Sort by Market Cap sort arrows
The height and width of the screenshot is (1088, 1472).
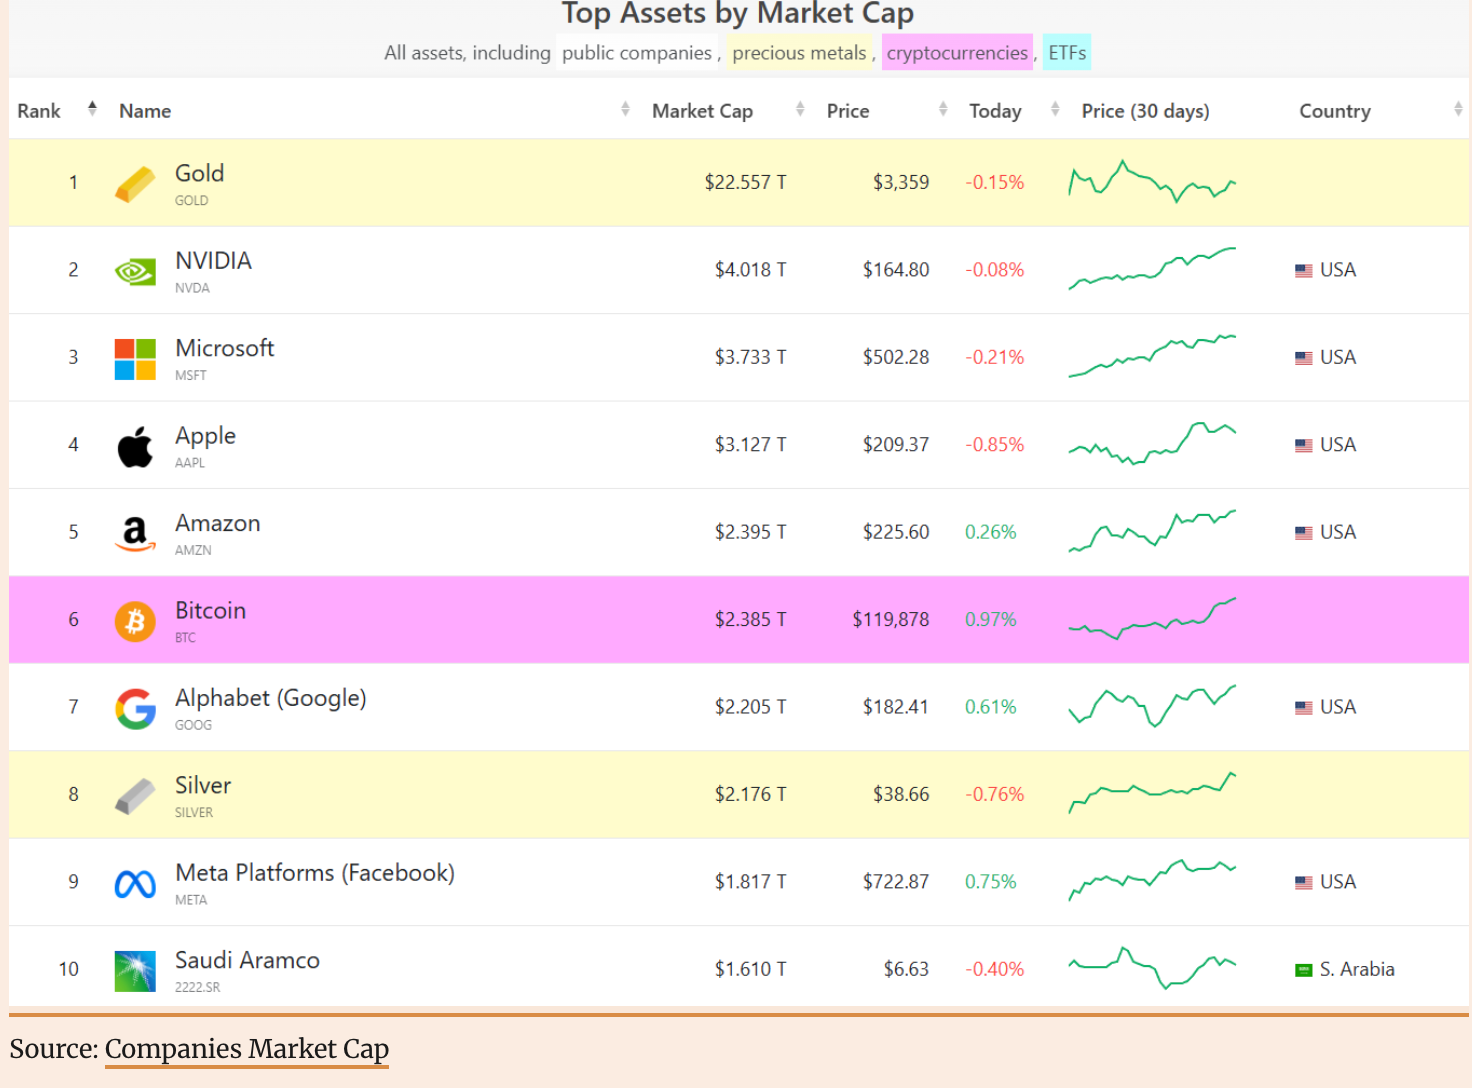point(800,109)
